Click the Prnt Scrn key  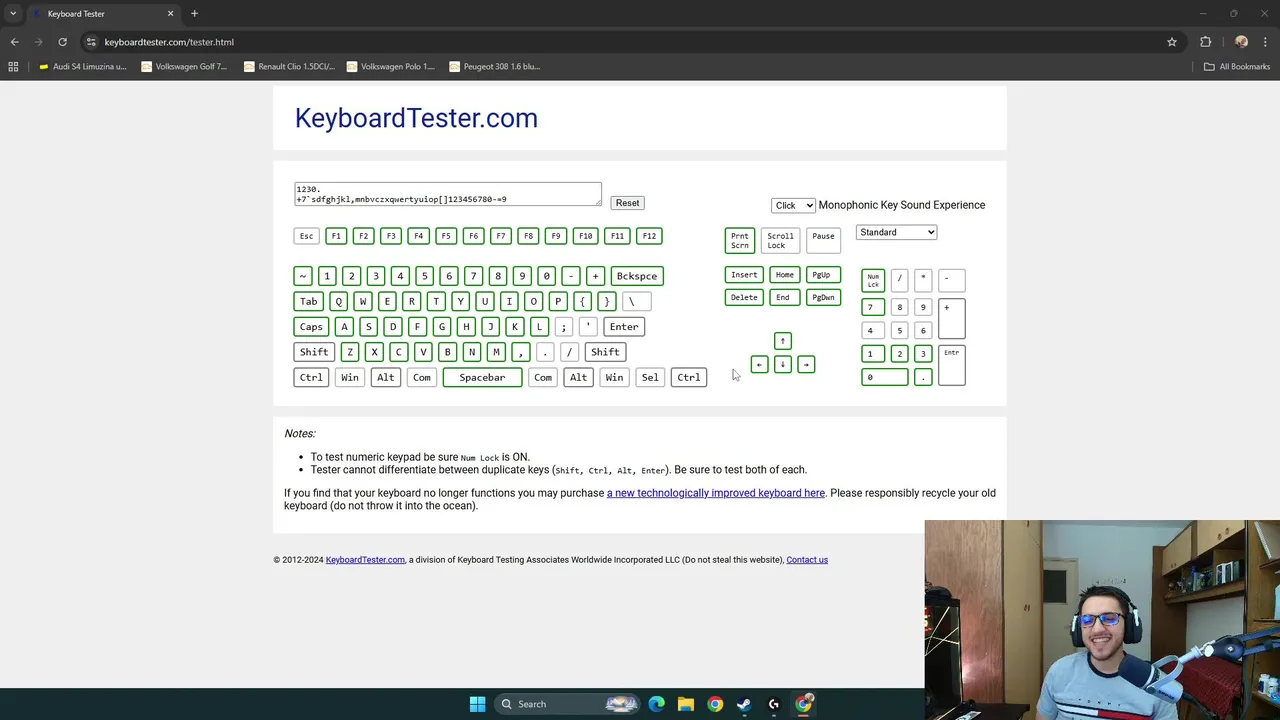click(739, 241)
